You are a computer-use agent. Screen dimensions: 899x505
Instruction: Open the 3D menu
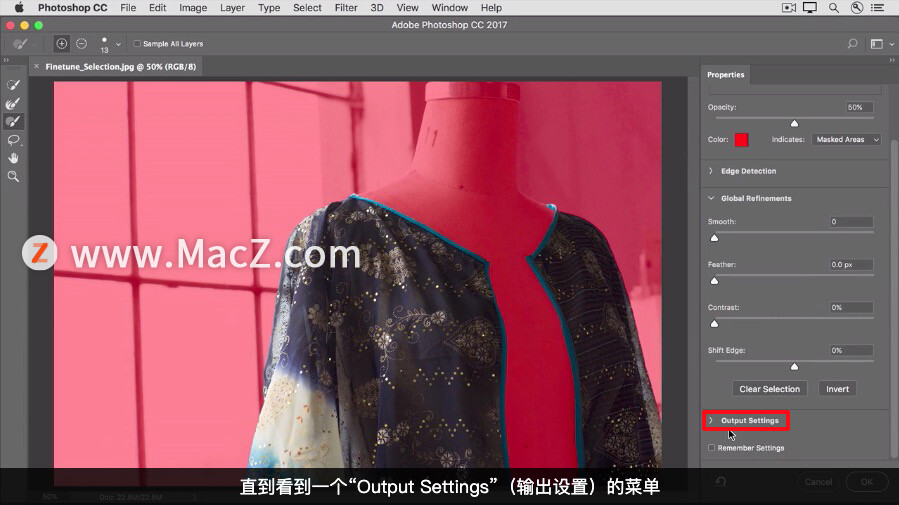(x=377, y=7)
